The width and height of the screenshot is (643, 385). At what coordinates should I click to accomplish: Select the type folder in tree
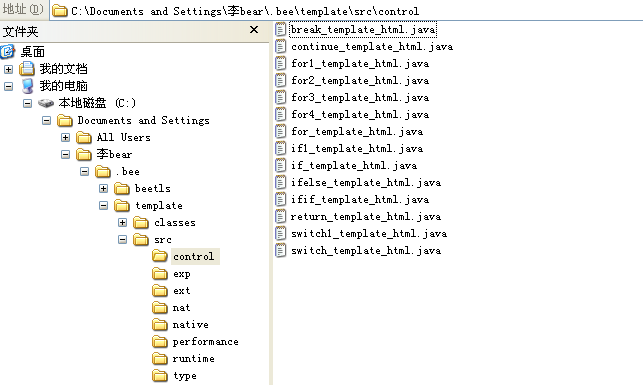point(185,376)
